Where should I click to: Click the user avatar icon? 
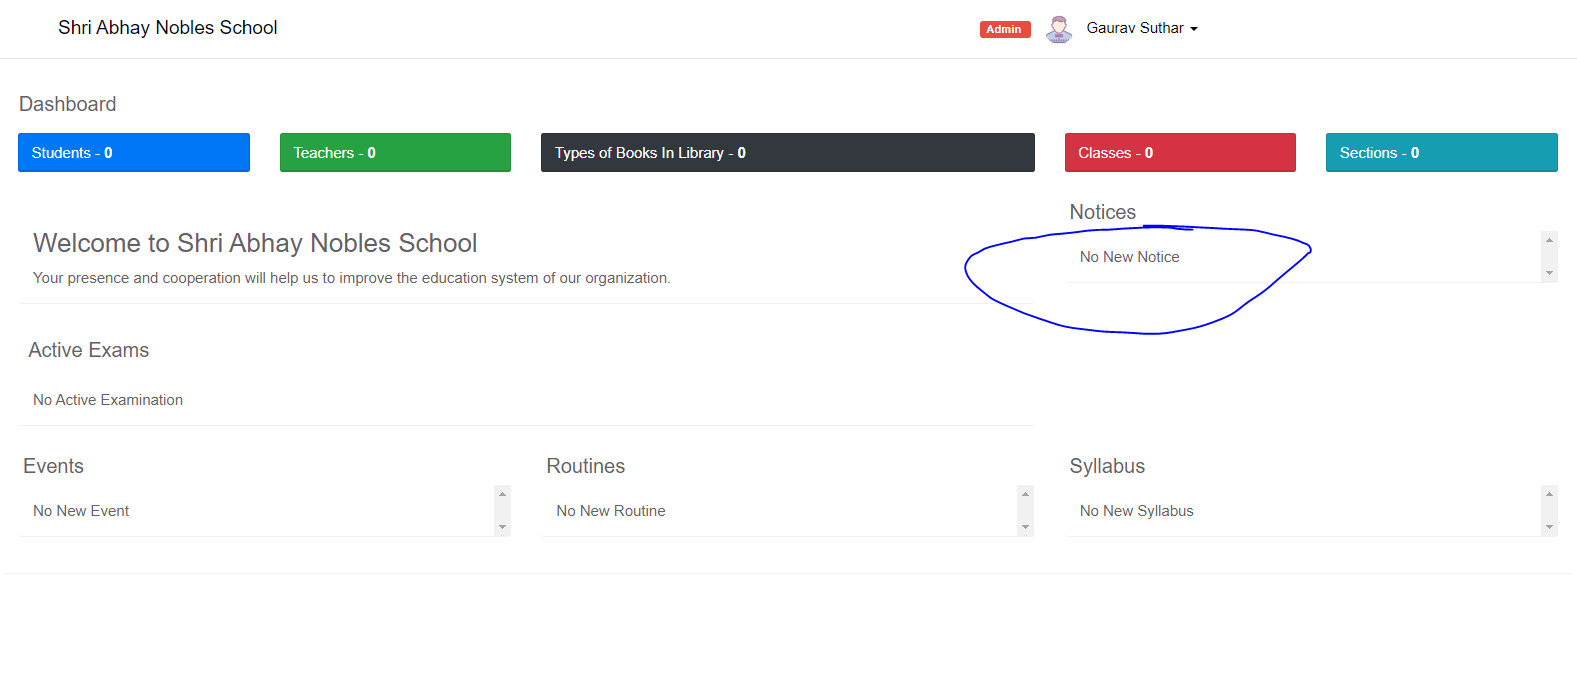(1059, 29)
